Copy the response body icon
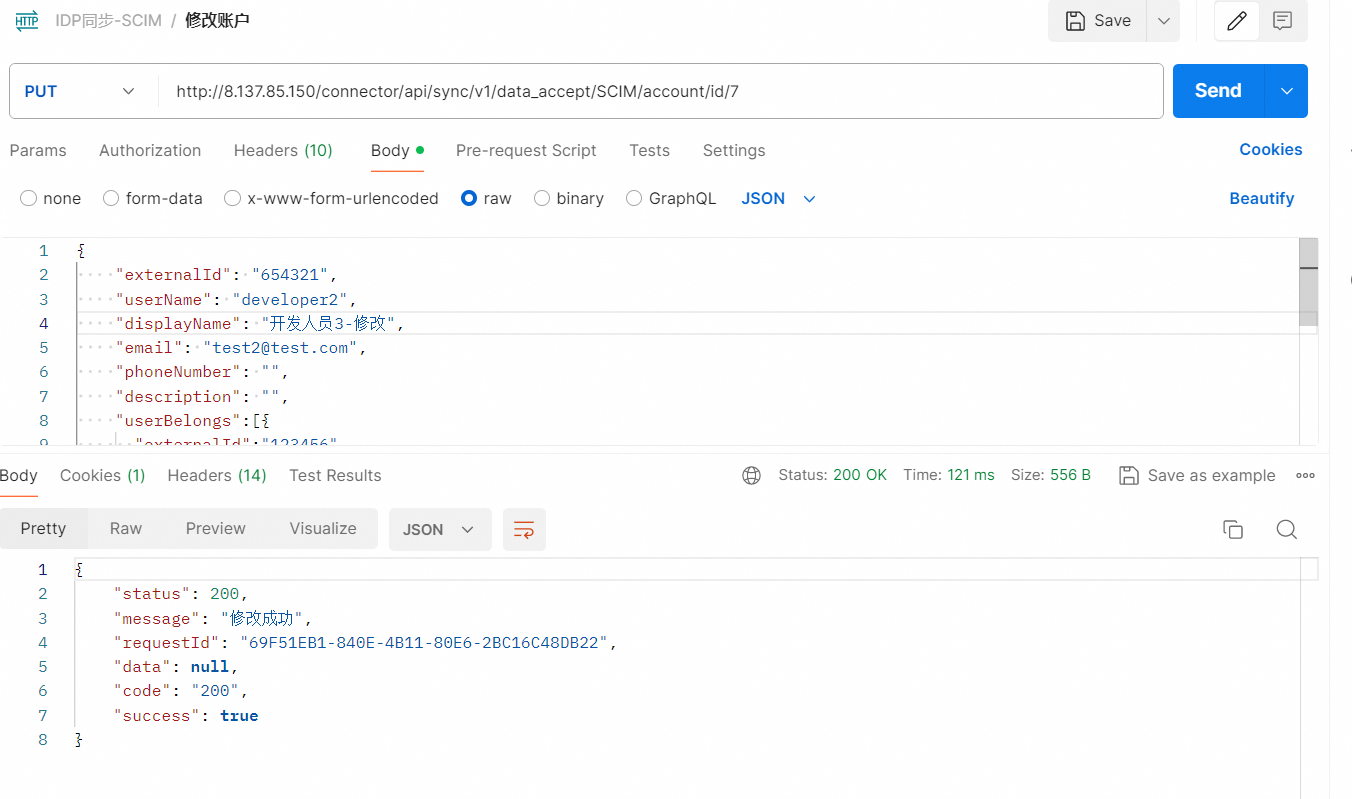 point(1233,529)
